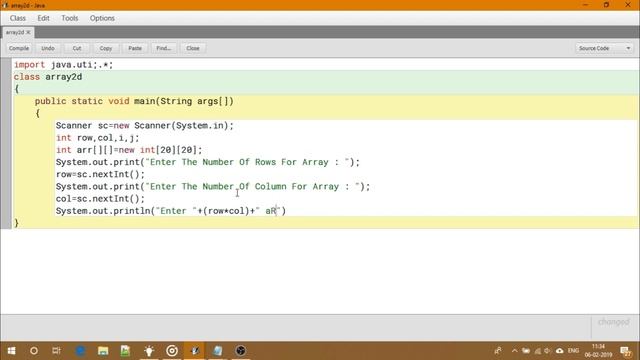Viewport: 640px width, 360px height.
Task: Launch the blue browser icon on taskbar
Action: (x=80, y=351)
